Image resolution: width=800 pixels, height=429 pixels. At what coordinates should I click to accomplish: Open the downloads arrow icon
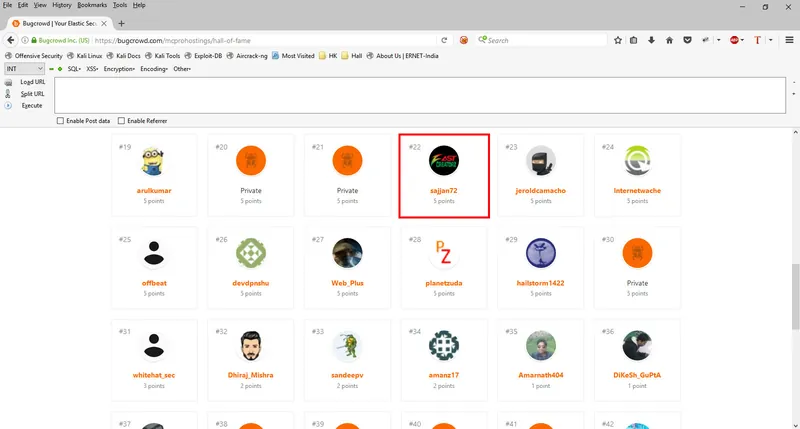click(652, 40)
